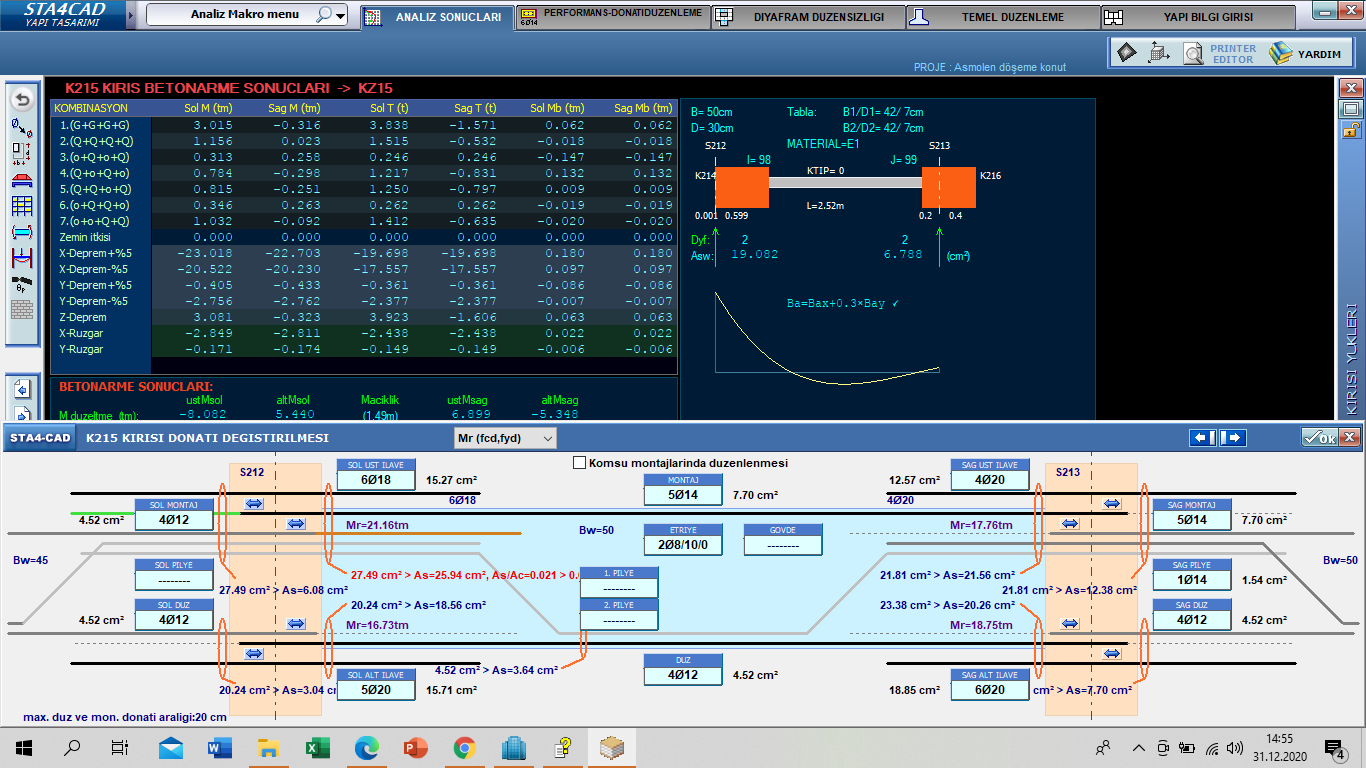1366x768 pixels.
Task: Open Excel from the Windows taskbar
Action: click(317, 747)
